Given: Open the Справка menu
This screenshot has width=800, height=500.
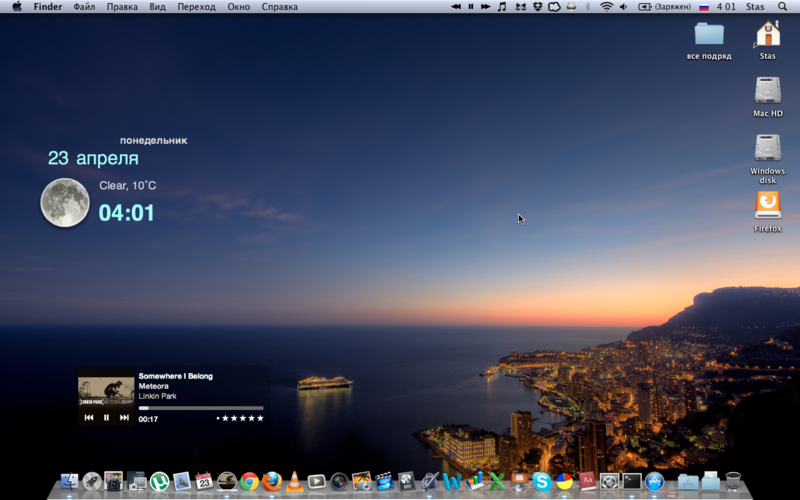Looking at the screenshot, I should [x=280, y=7].
